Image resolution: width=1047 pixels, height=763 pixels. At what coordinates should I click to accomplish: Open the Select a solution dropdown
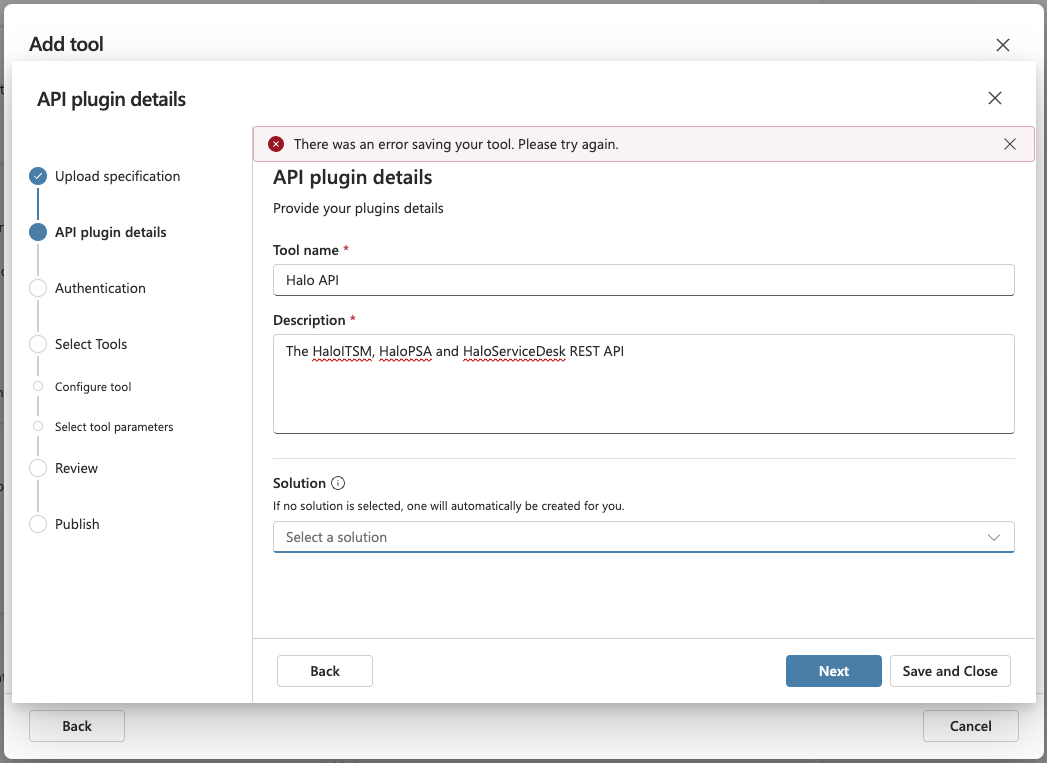(644, 537)
